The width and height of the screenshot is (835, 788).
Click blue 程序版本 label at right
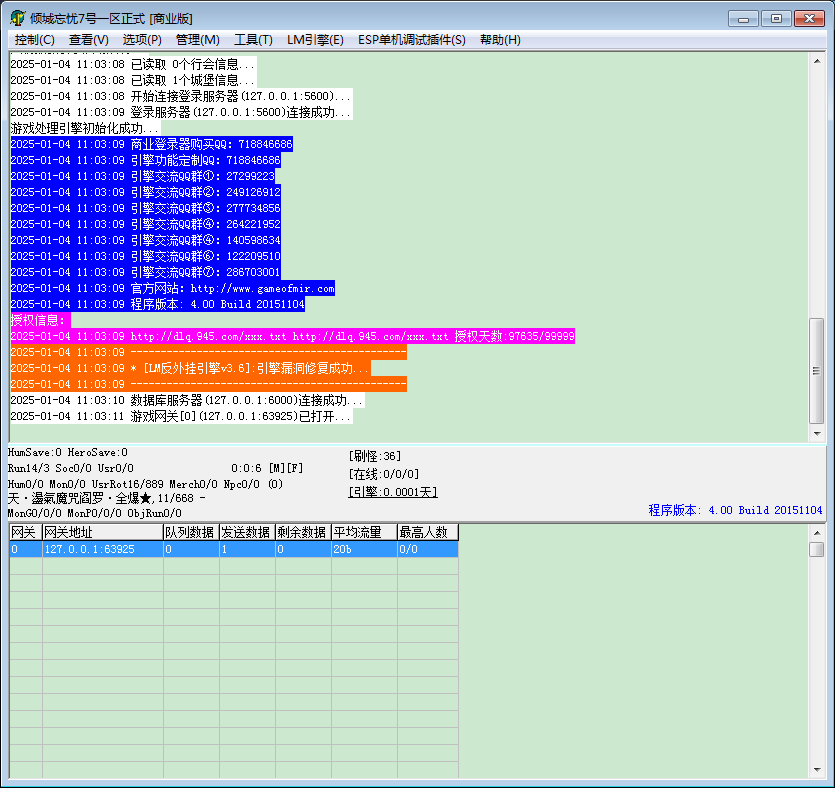tap(735, 510)
